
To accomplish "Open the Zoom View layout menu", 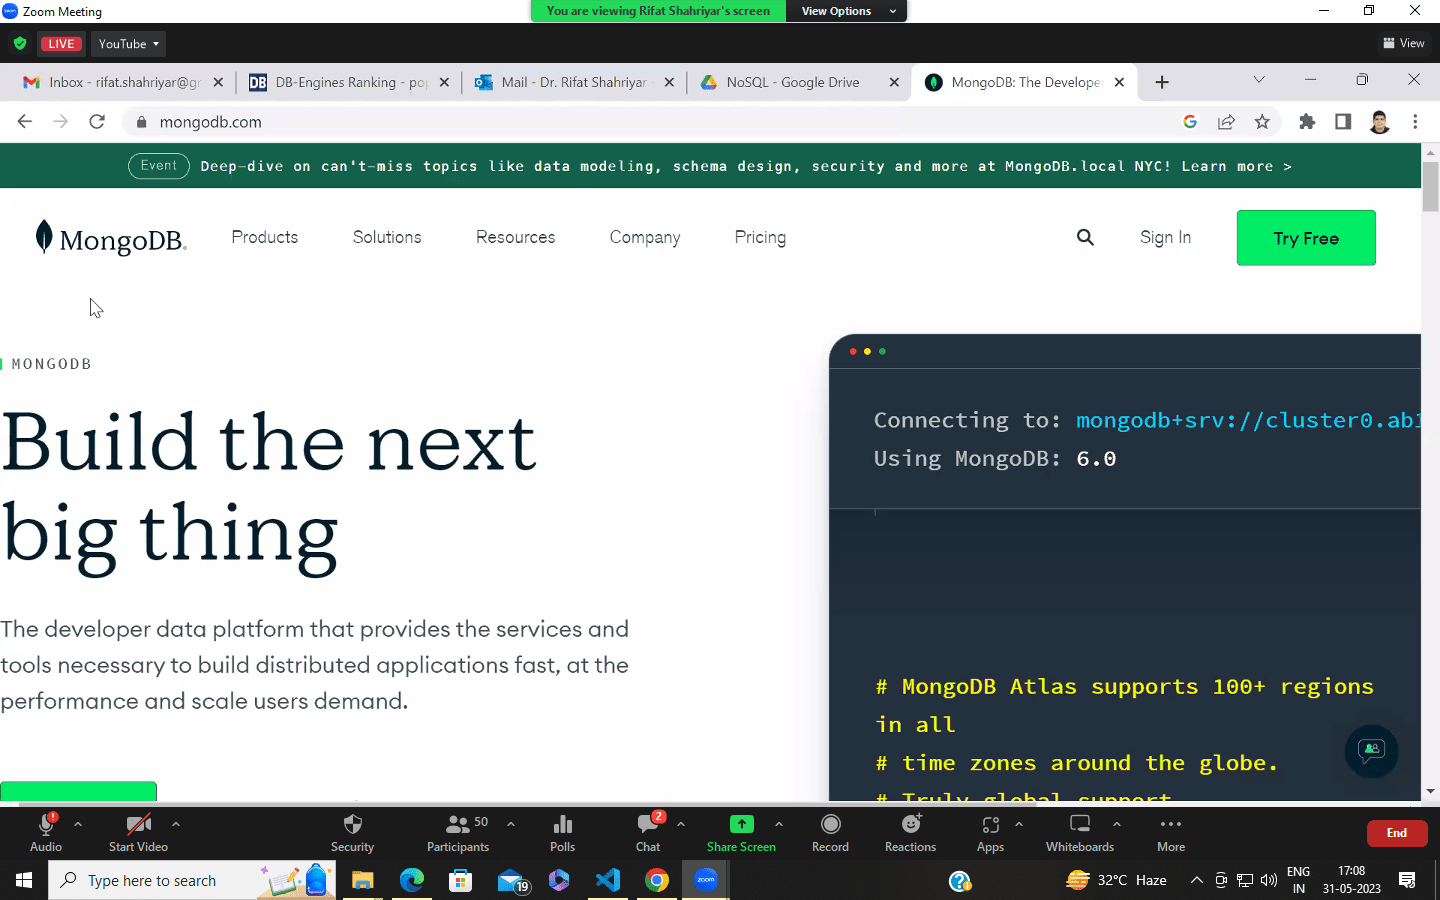I will tap(1404, 43).
